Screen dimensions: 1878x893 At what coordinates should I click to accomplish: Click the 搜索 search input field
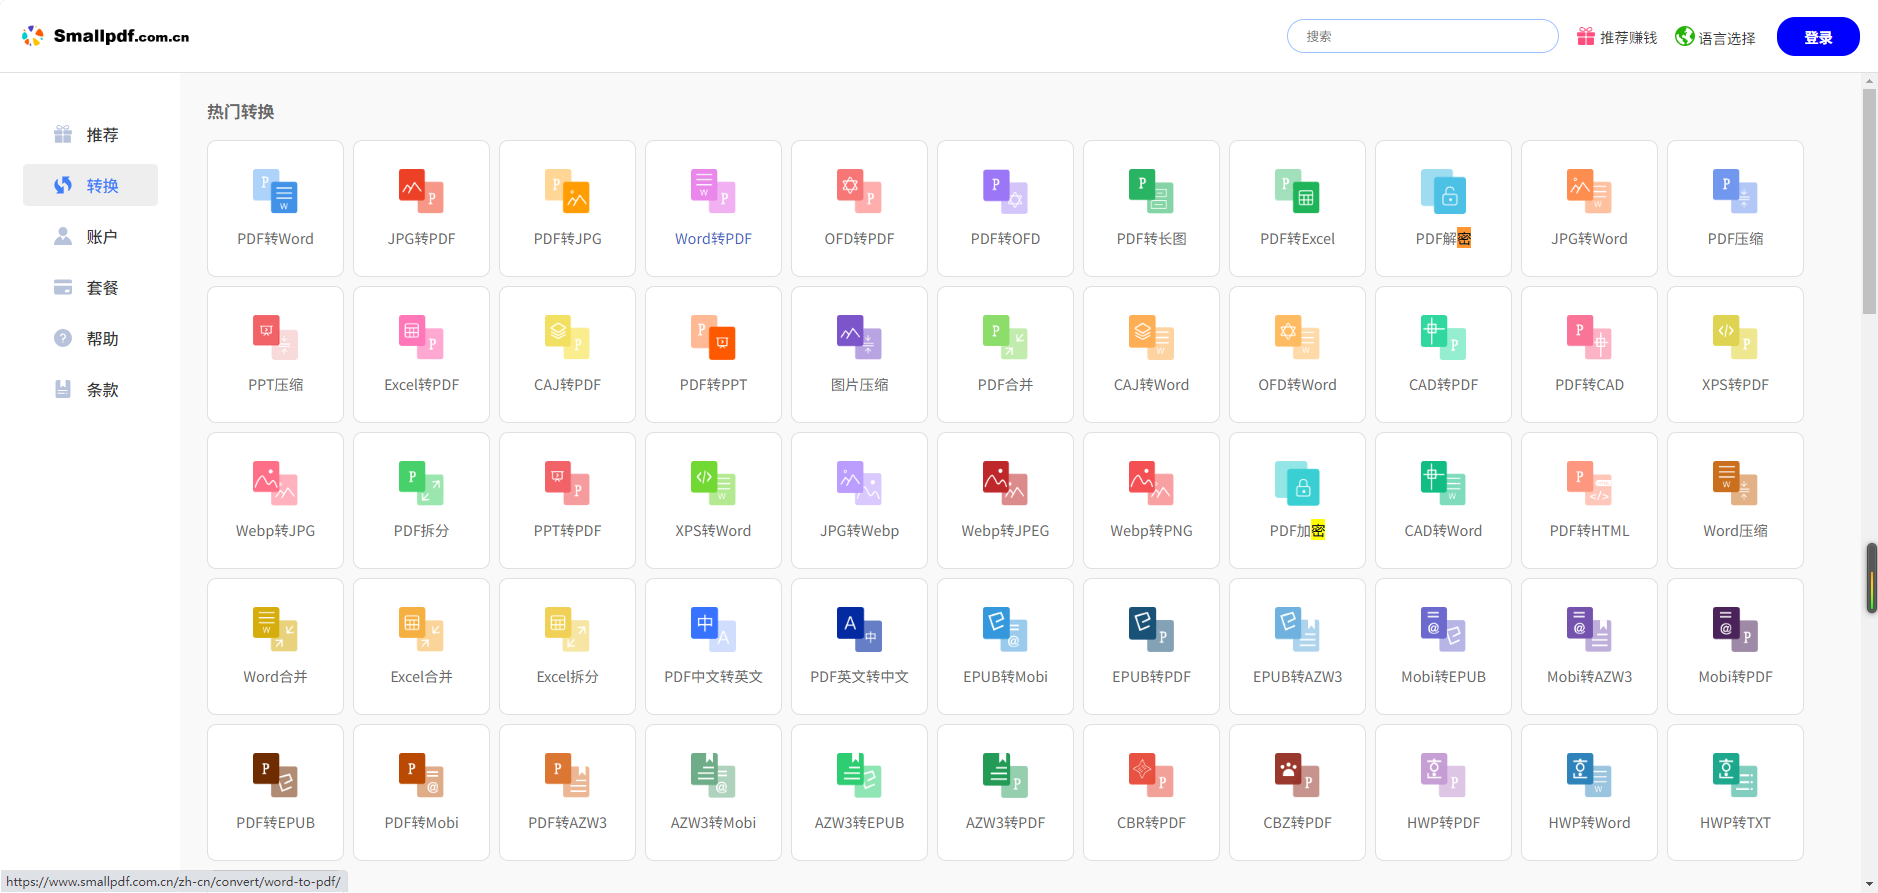(1422, 36)
